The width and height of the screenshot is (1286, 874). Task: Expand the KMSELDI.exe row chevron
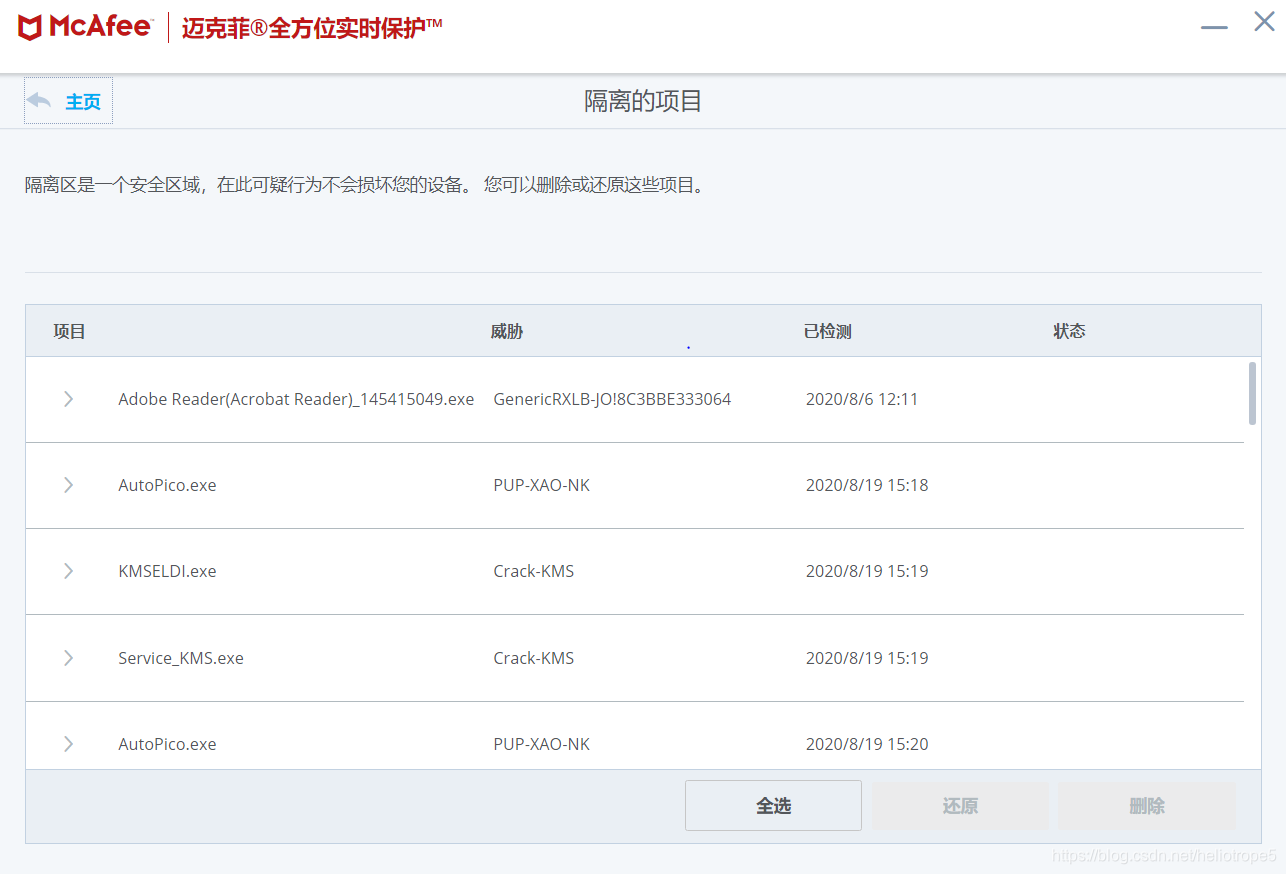(68, 571)
